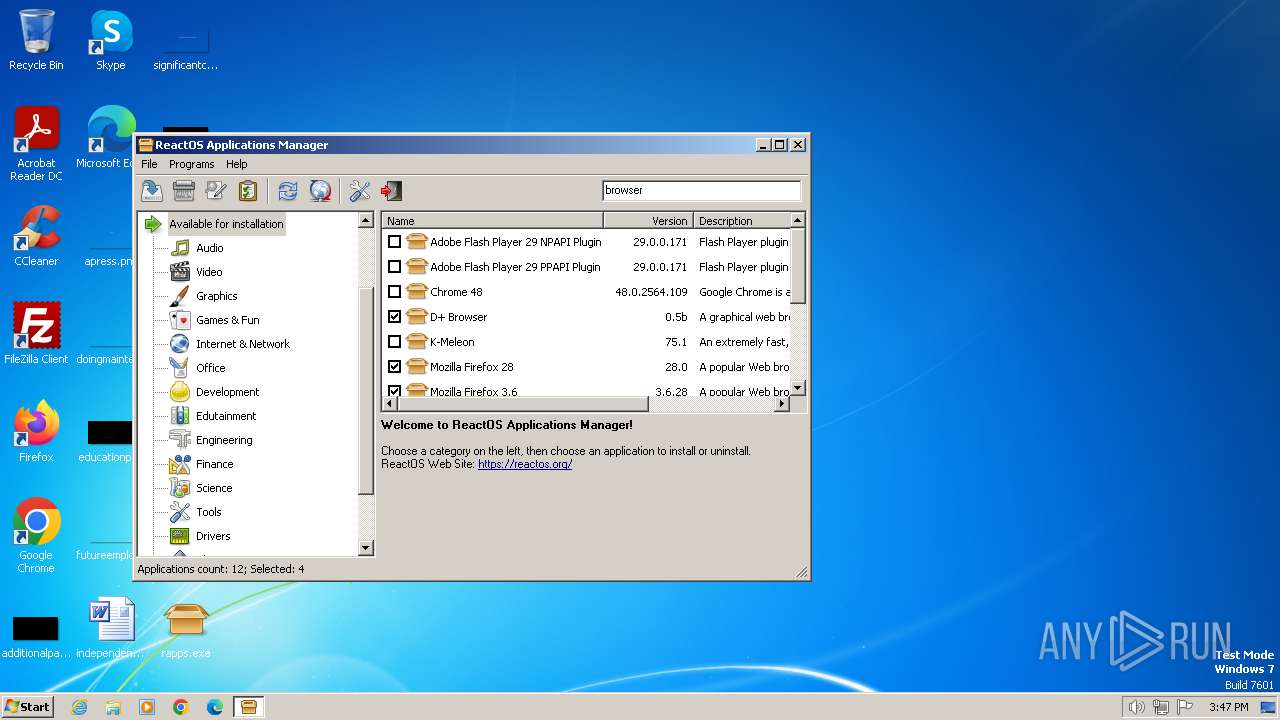This screenshot has width=1280, height=720.
Task: Click the taskbar clock showing 3:47 PM
Action: 1228,707
